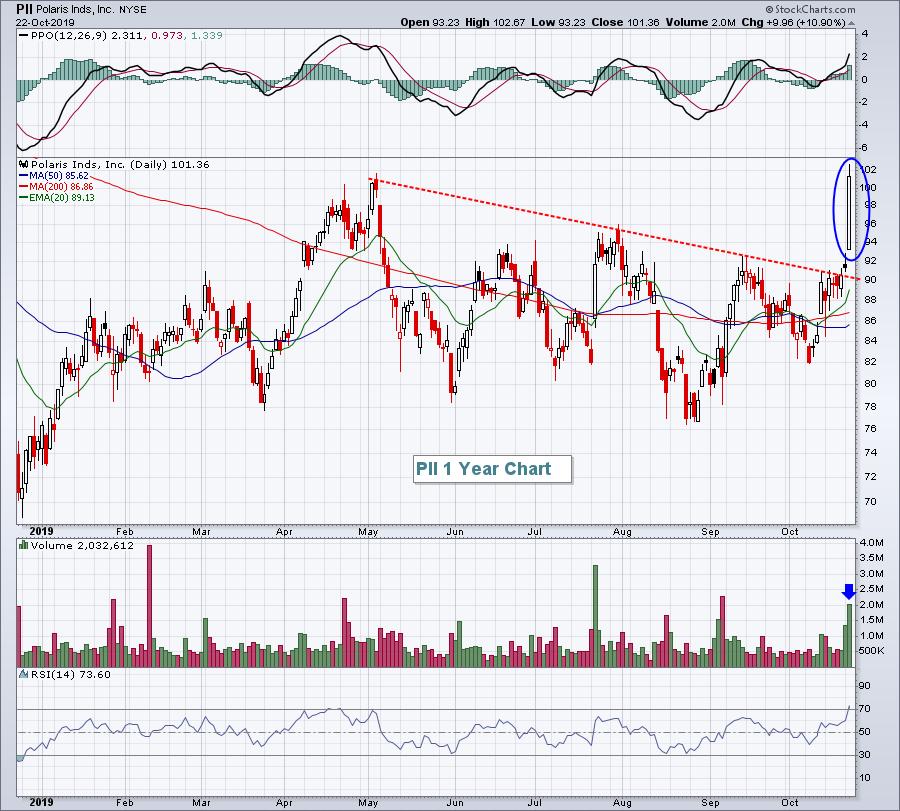Click the 'EMA(20) 89.13' legend entry
The image size is (900, 811).
61,197
